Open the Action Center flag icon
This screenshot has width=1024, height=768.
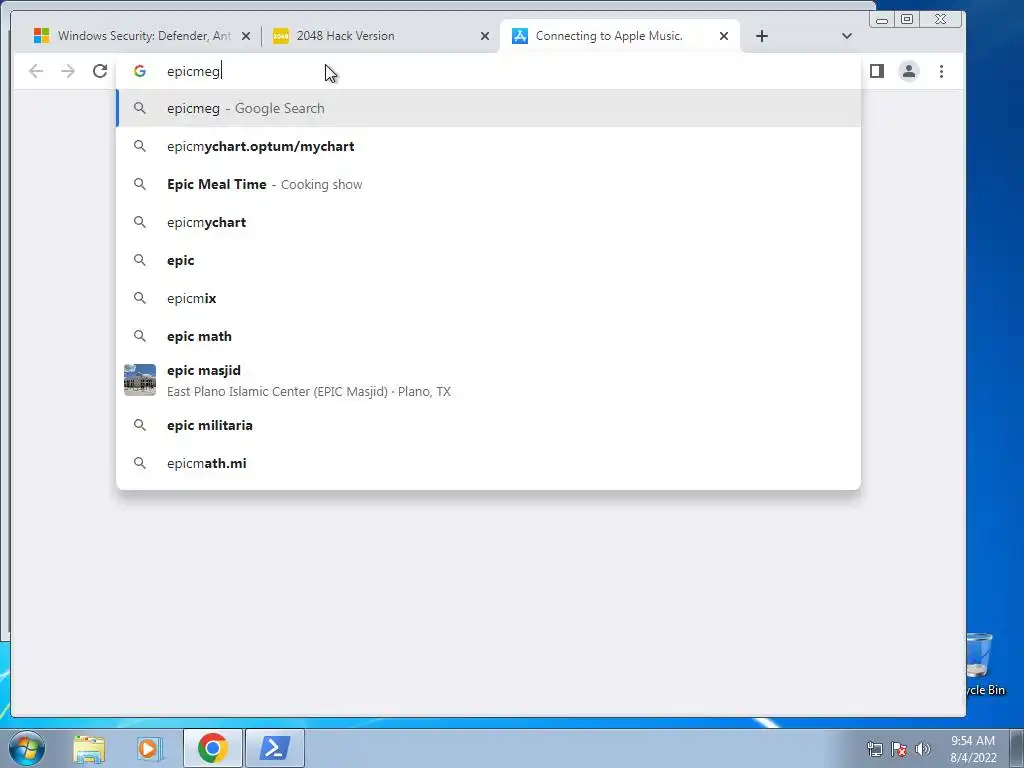coord(899,749)
